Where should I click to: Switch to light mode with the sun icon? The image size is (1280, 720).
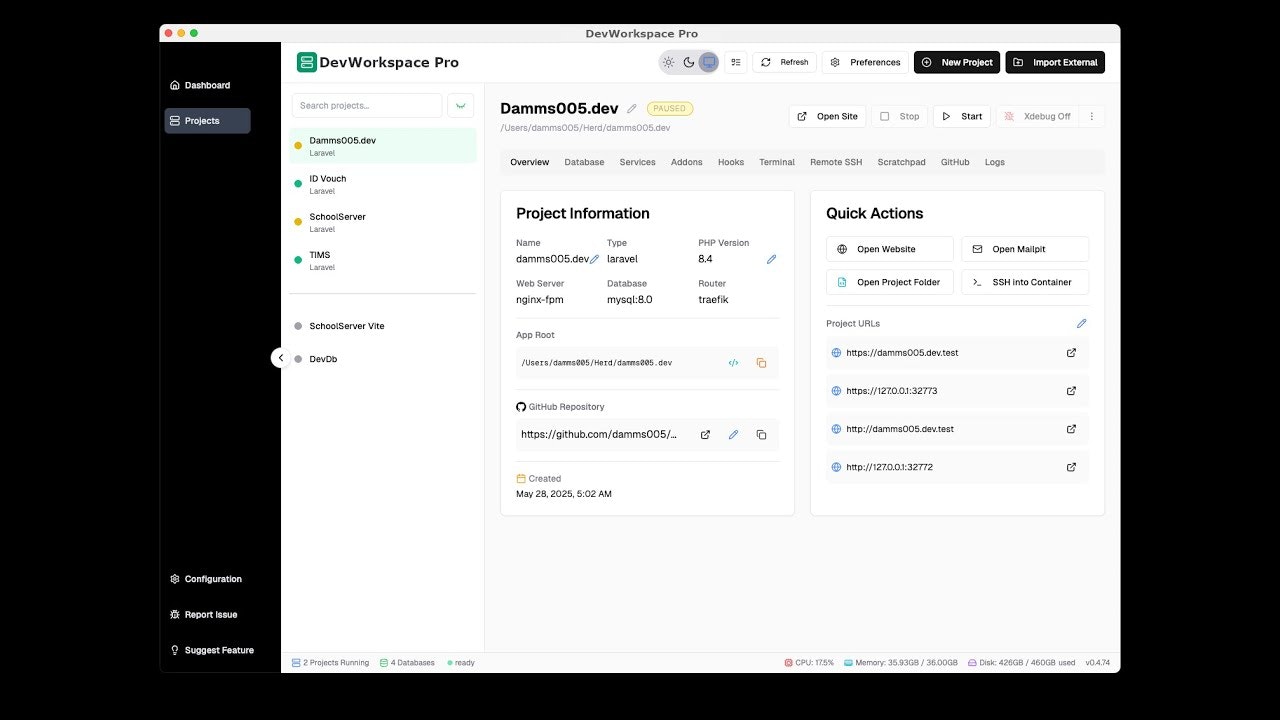668,62
